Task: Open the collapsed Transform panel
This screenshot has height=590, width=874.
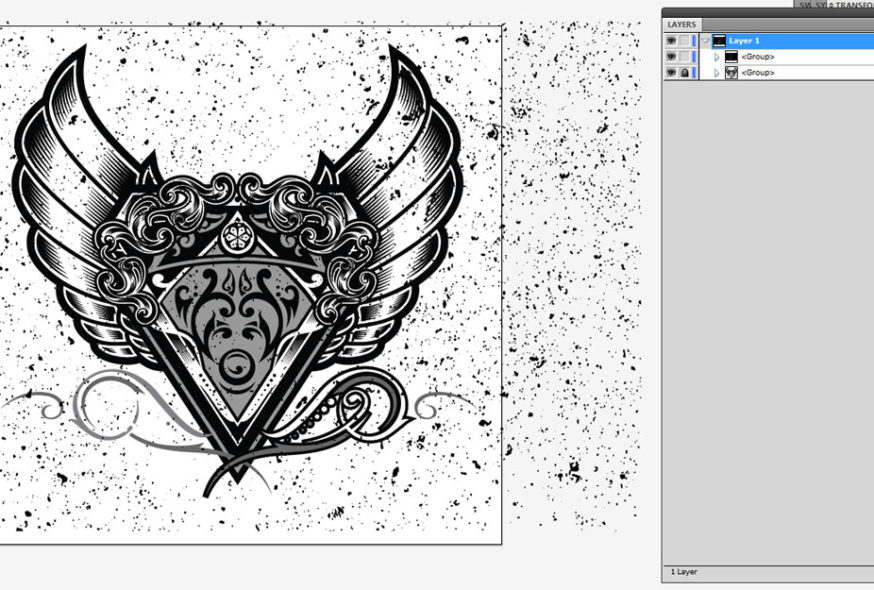Action: click(x=848, y=4)
